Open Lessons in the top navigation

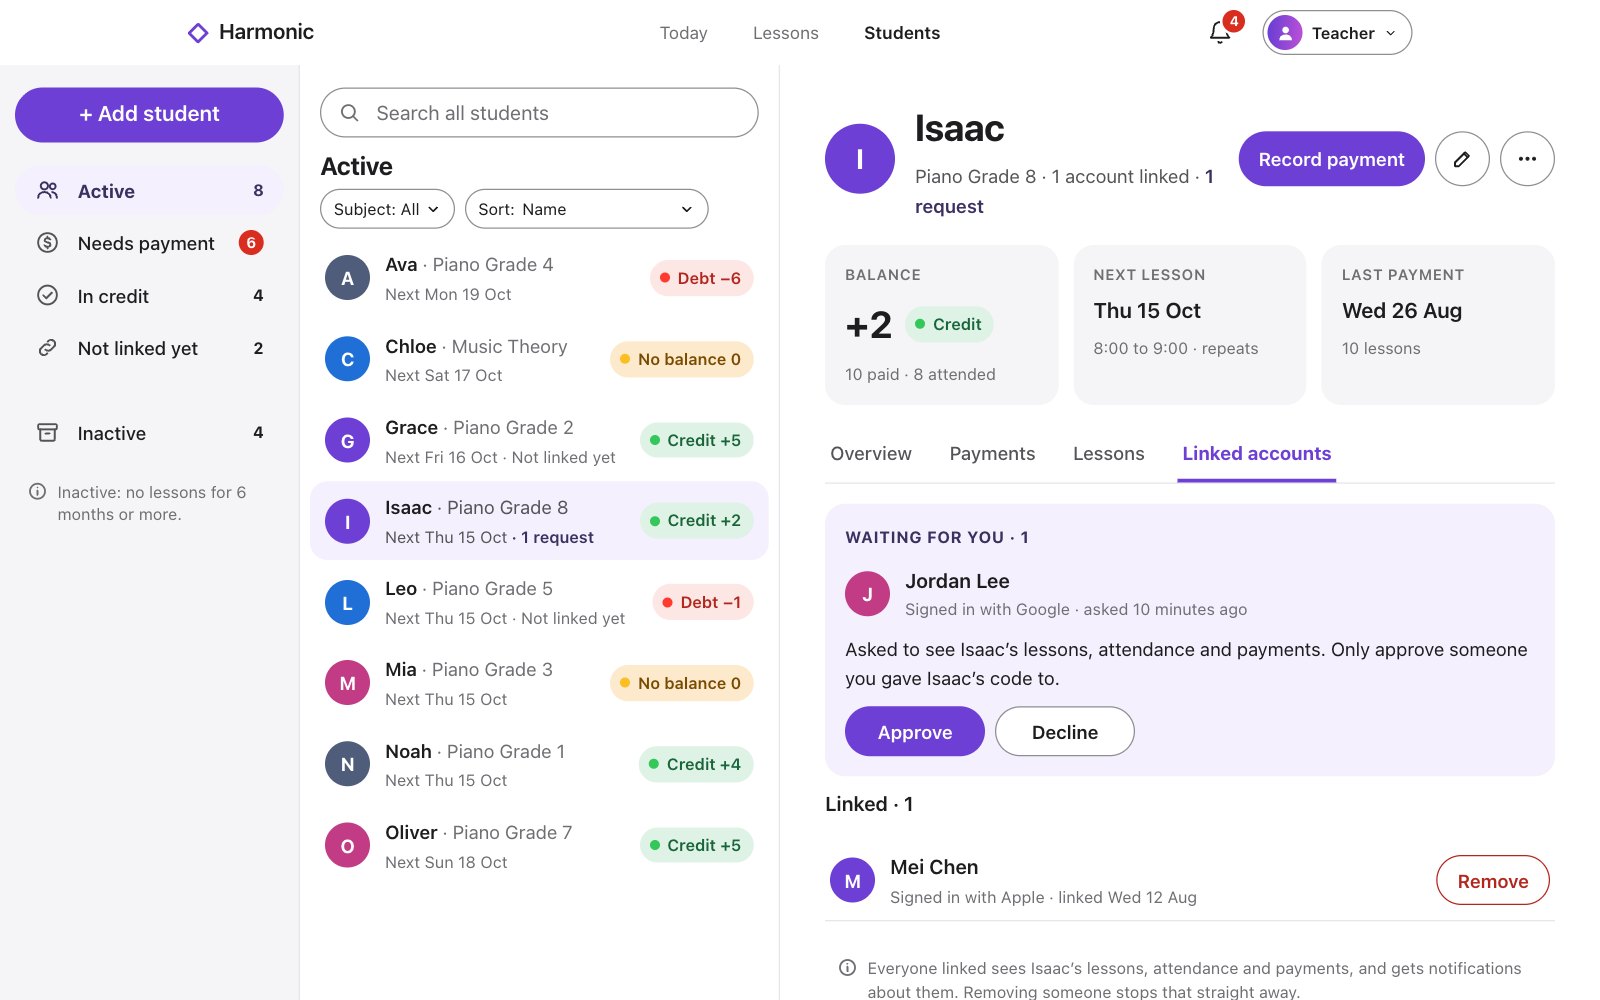click(785, 33)
